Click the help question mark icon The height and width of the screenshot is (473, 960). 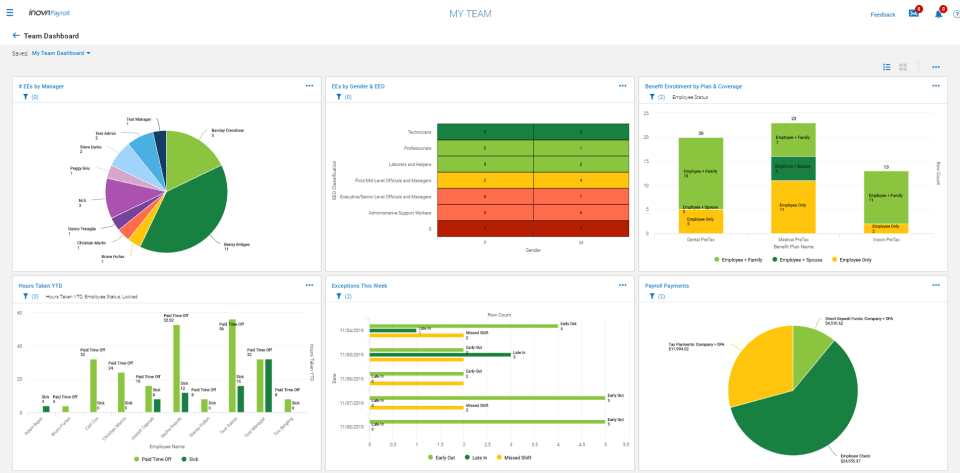tap(956, 14)
